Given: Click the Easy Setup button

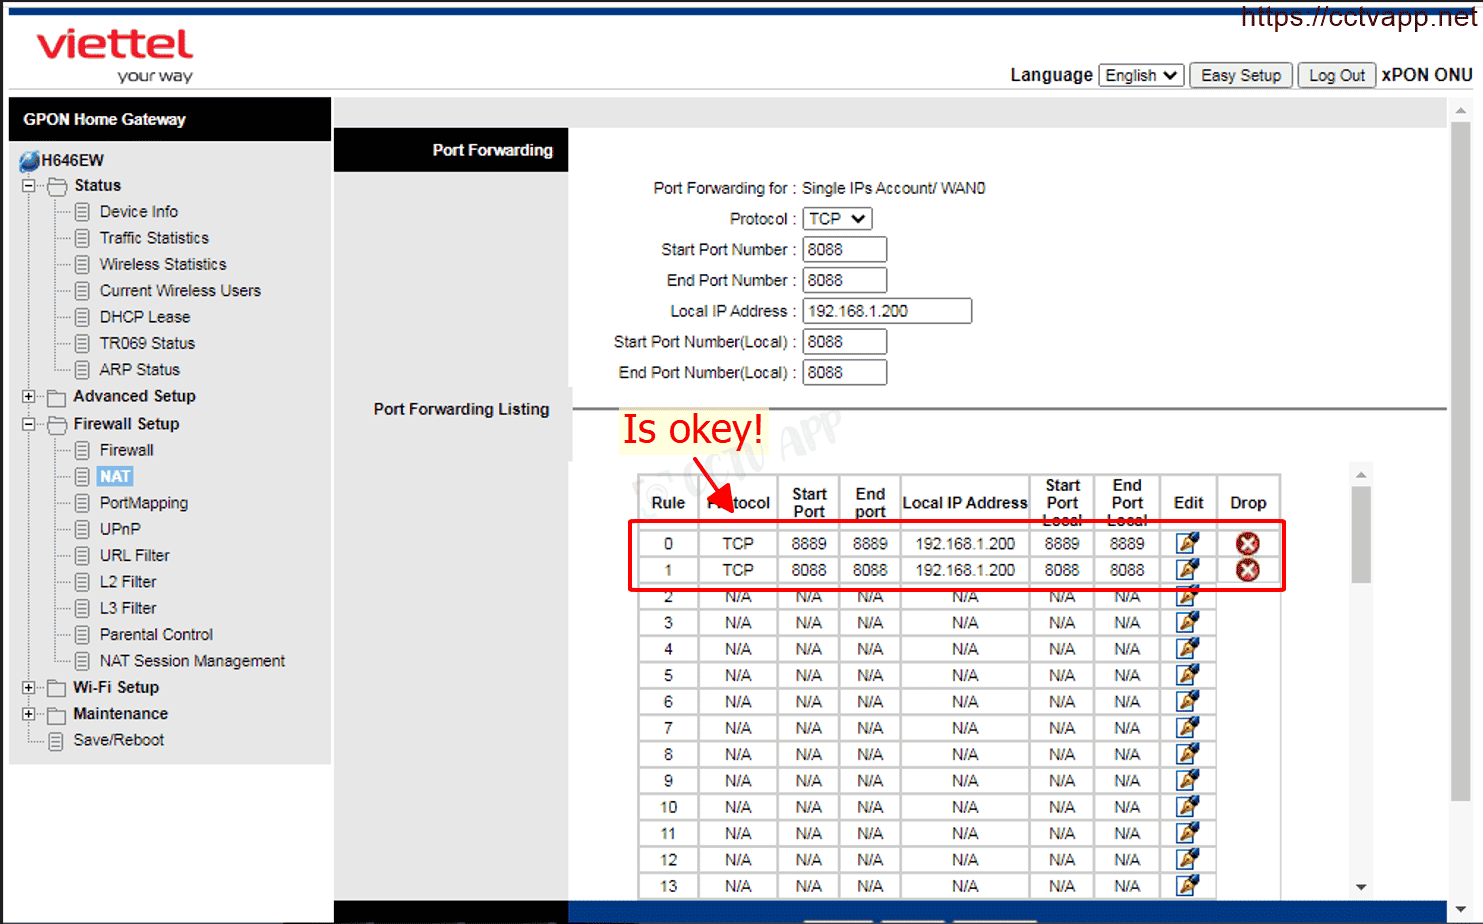Looking at the screenshot, I should (1240, 76).
